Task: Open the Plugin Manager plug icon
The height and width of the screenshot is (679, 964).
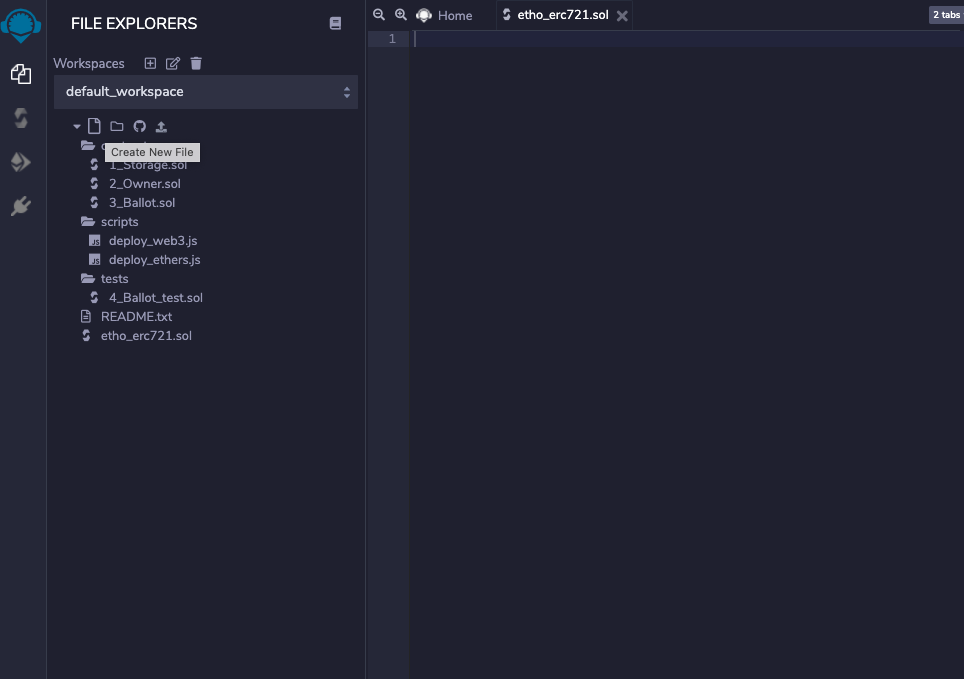Action: 21,206
